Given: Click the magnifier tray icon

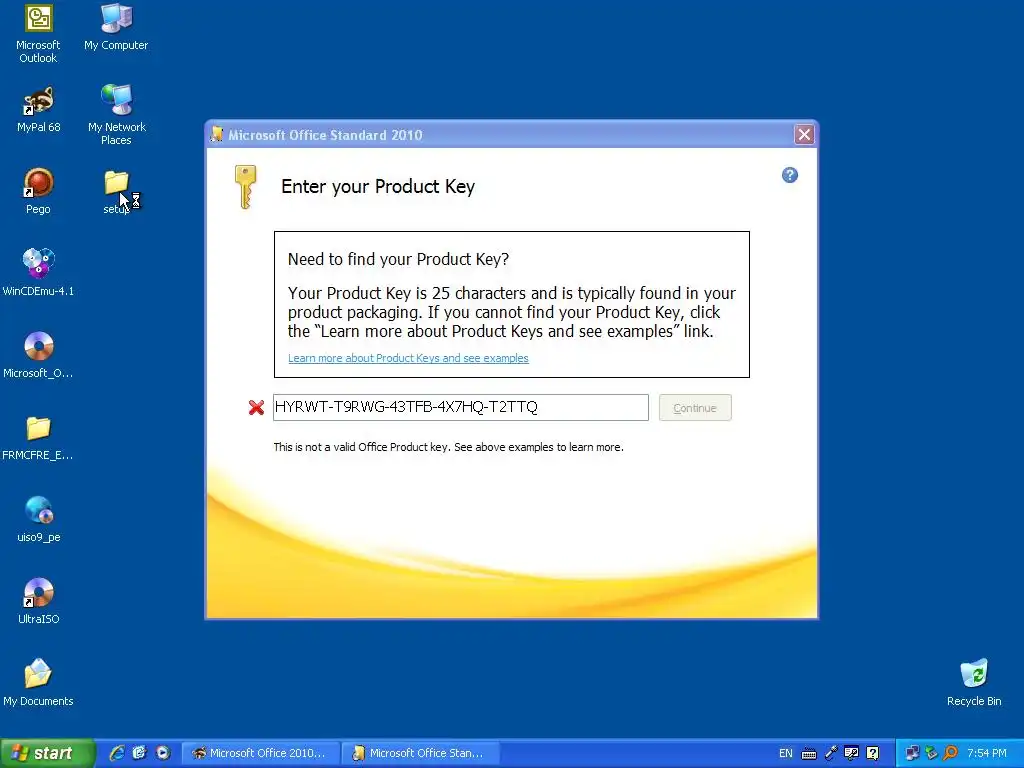Looking at the screenshot, I should [x=950, y=753].
